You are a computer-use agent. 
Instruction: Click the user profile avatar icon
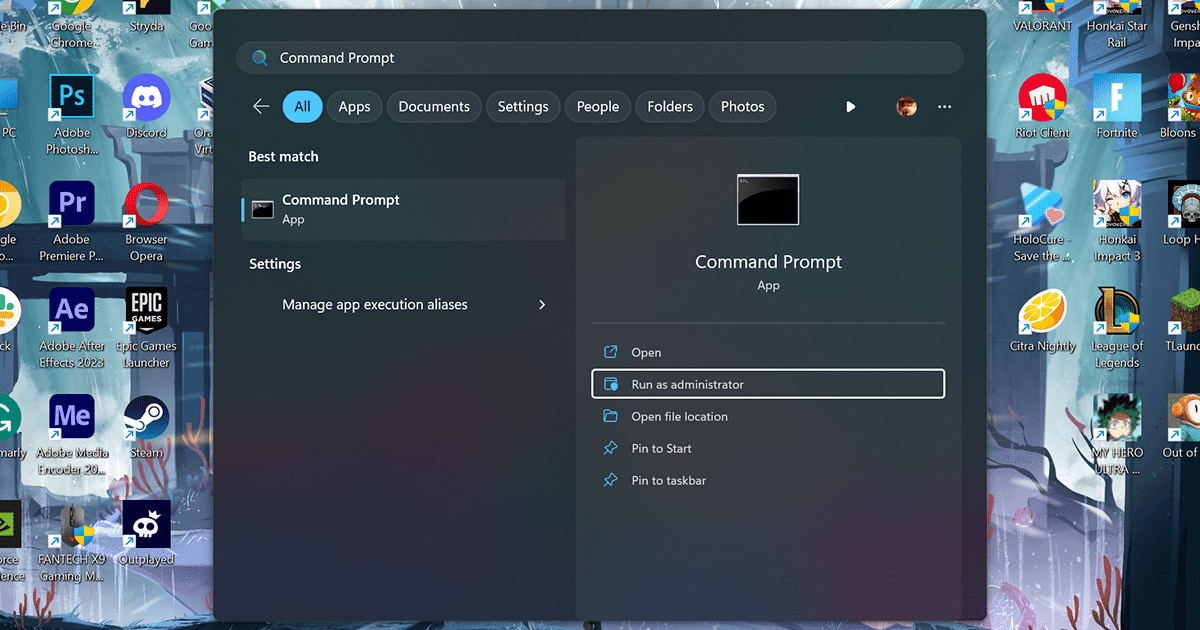coord(907,107)
